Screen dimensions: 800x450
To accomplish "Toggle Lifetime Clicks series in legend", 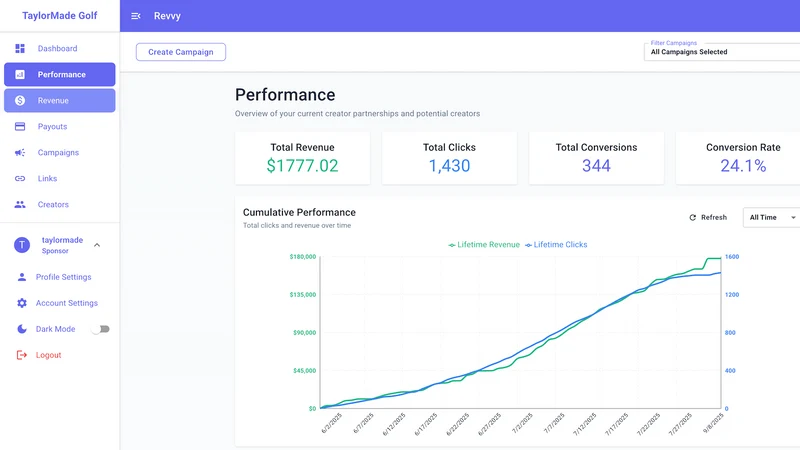I will click(556, 245).
